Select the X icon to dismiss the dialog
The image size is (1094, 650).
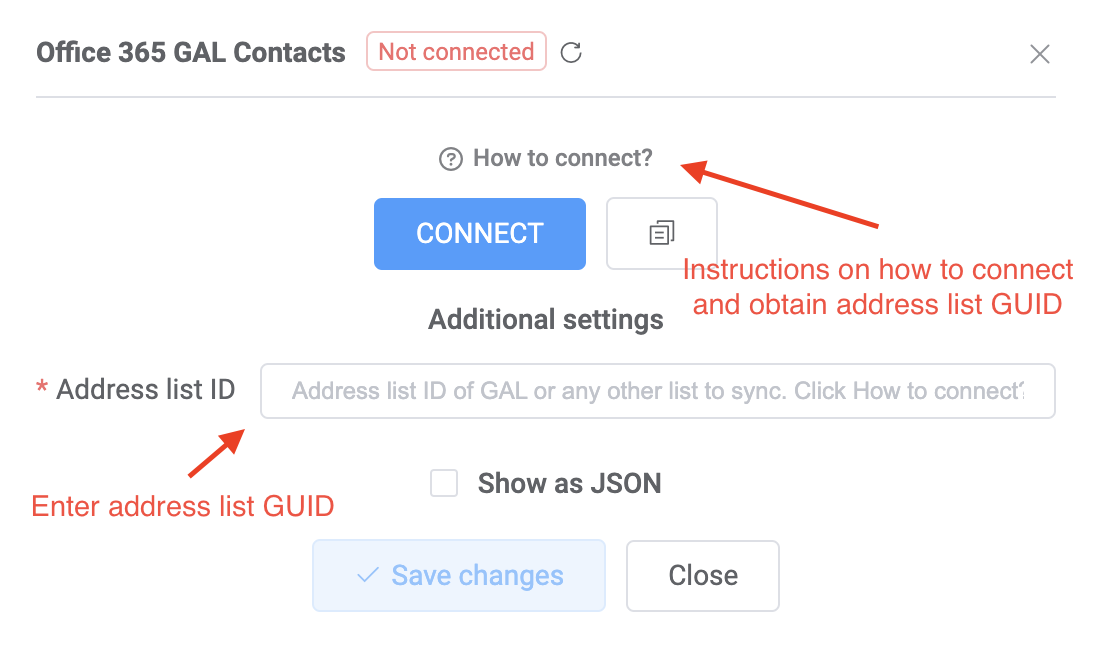(1040, 55)
